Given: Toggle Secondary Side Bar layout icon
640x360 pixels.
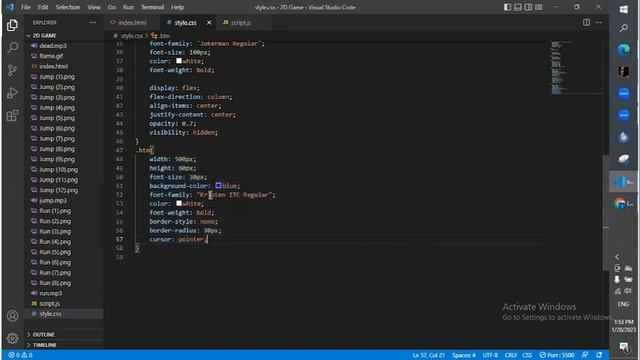Looking at the screenshot, I should click(528, 7).
